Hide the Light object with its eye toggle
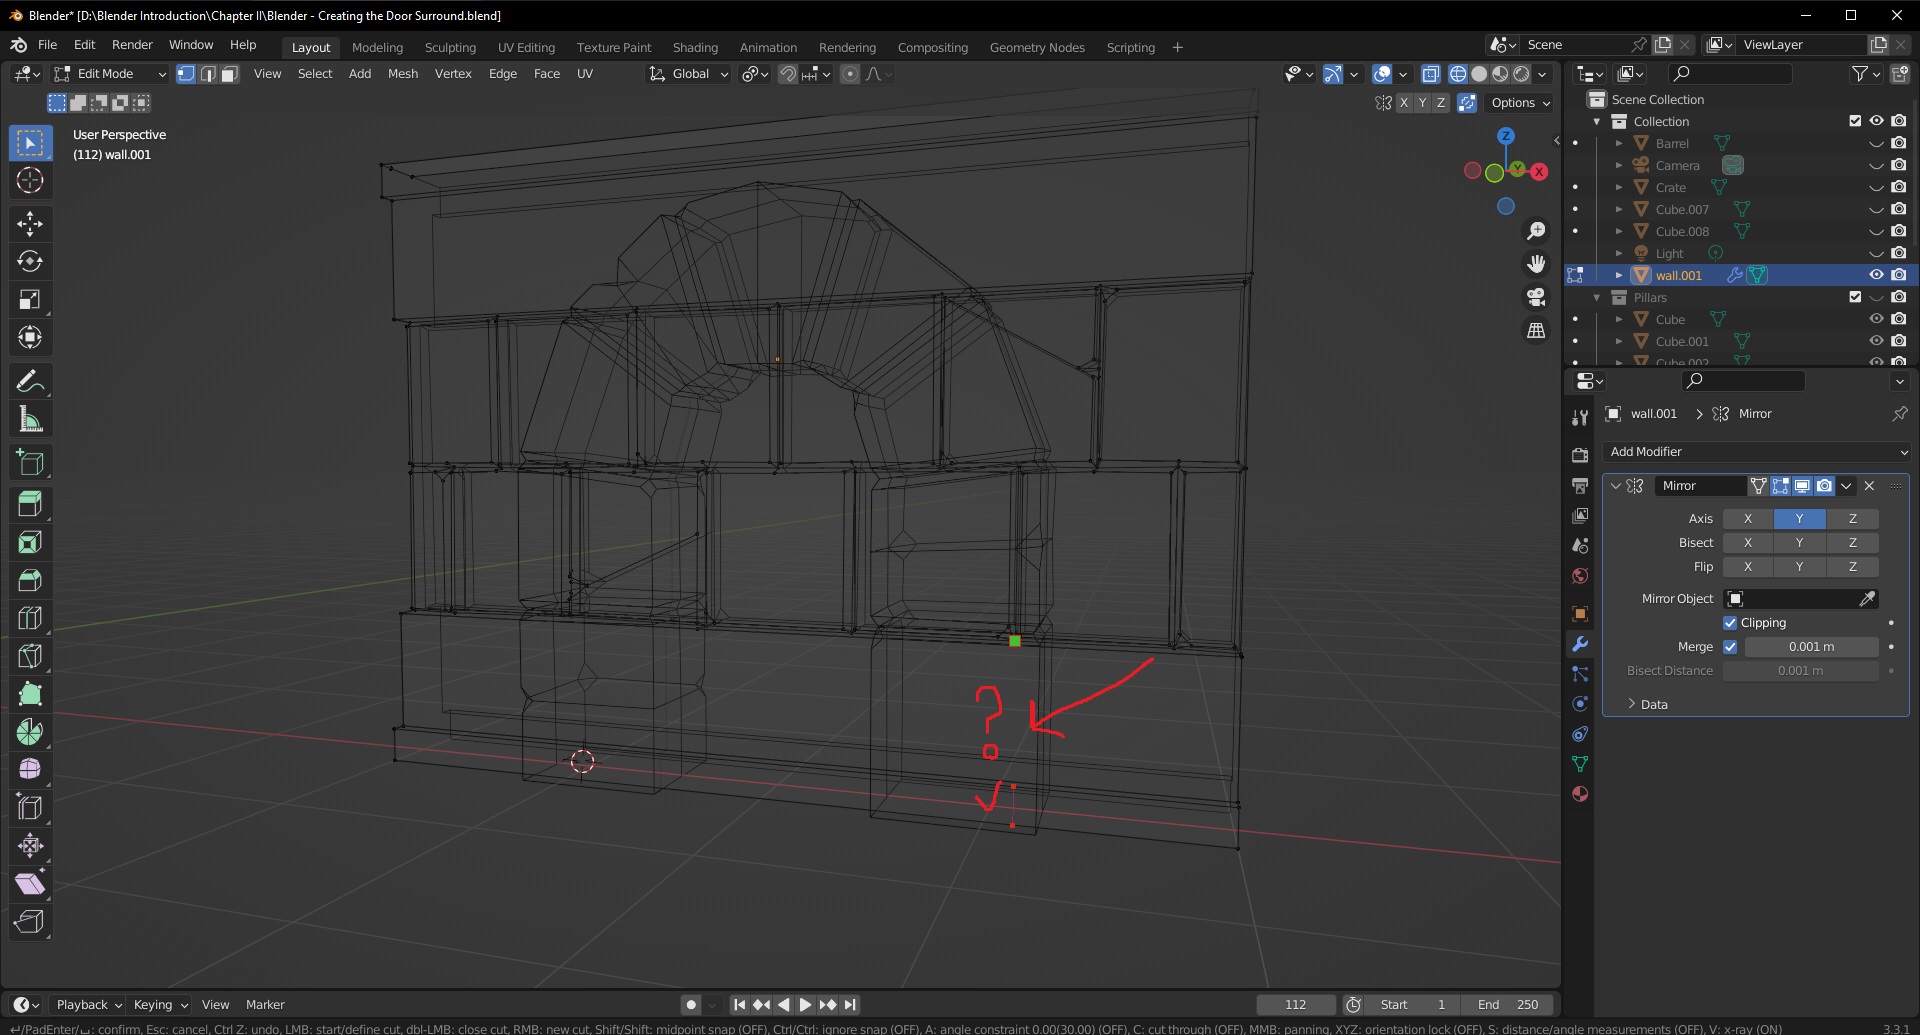The width and height of the screenshot is (1920, 1035). (1875, 253)
